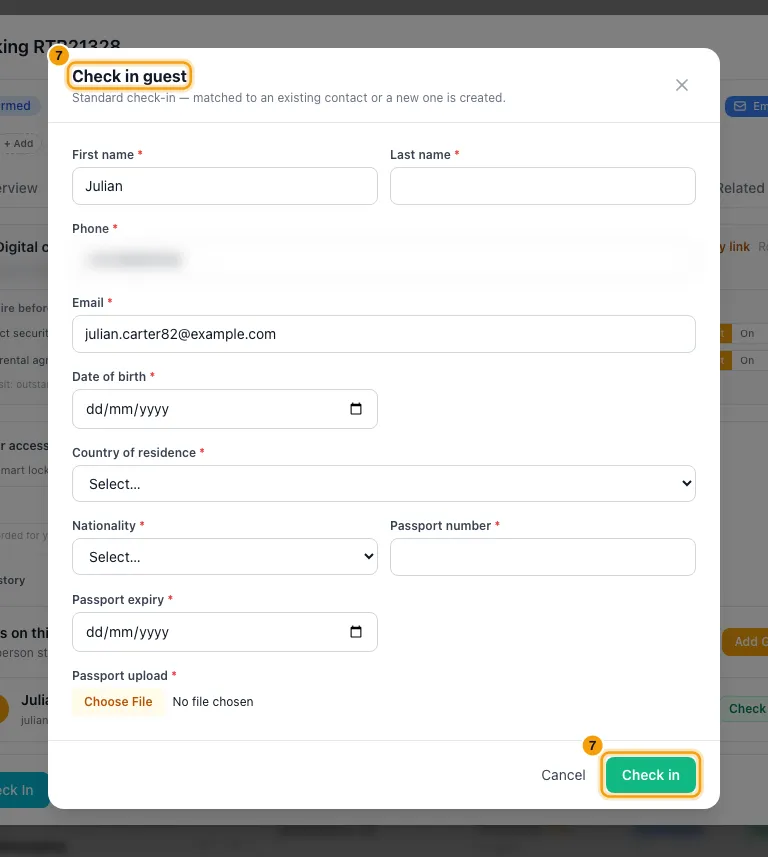Click the Date of birth date input
This screenshot has height=857, width=768.
click(x=225, y=409)
